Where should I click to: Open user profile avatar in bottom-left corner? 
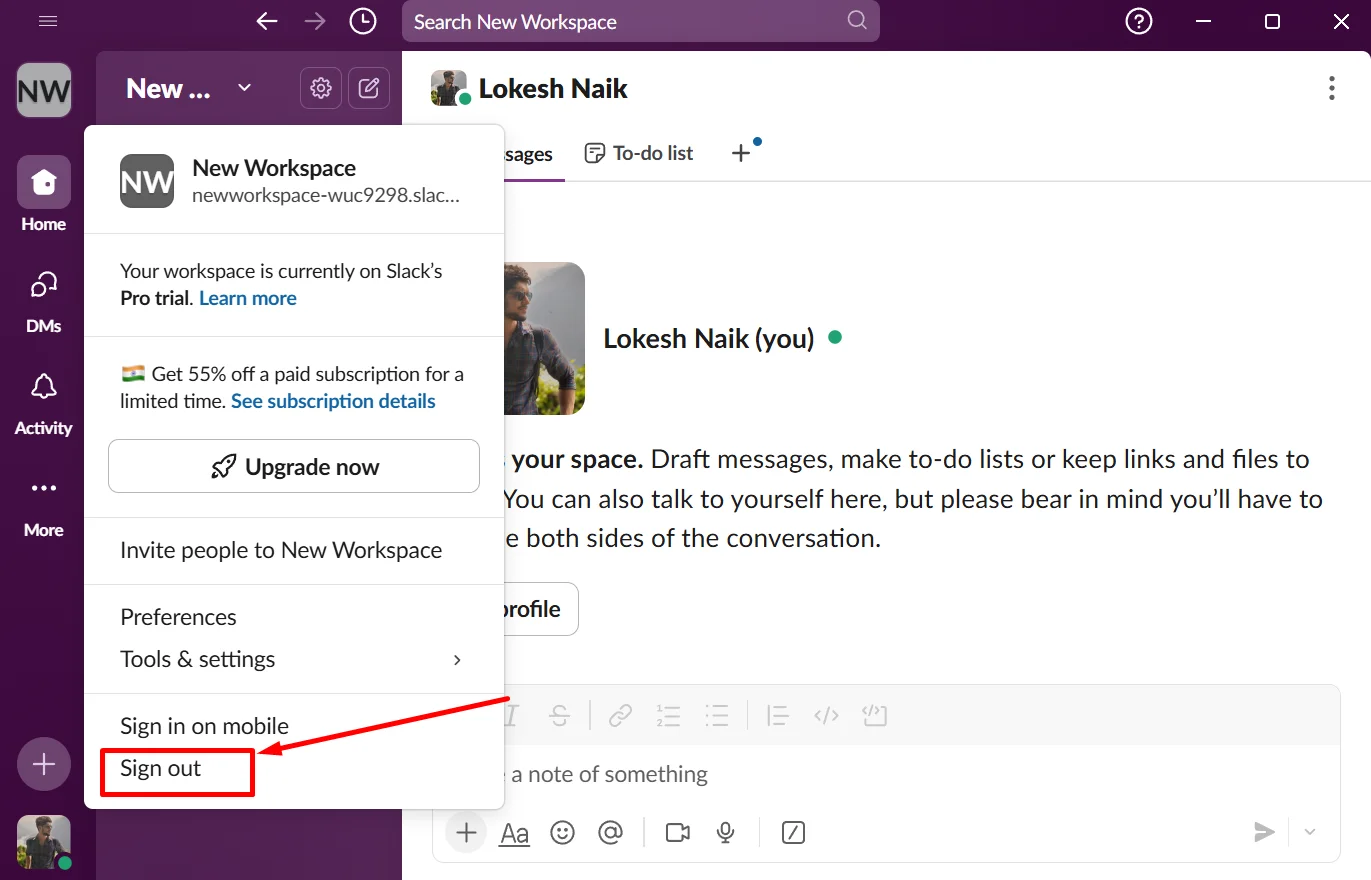tap(44, 842)
